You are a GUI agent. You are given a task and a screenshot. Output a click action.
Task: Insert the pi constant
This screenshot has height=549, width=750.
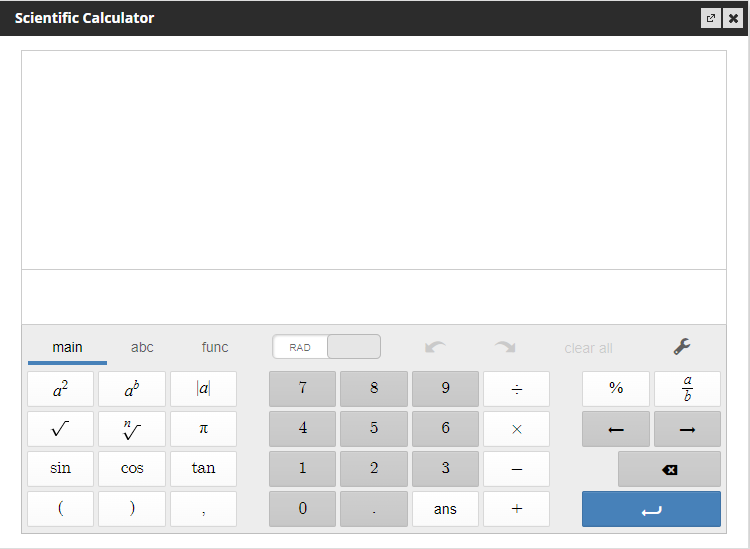click(203, 429)
